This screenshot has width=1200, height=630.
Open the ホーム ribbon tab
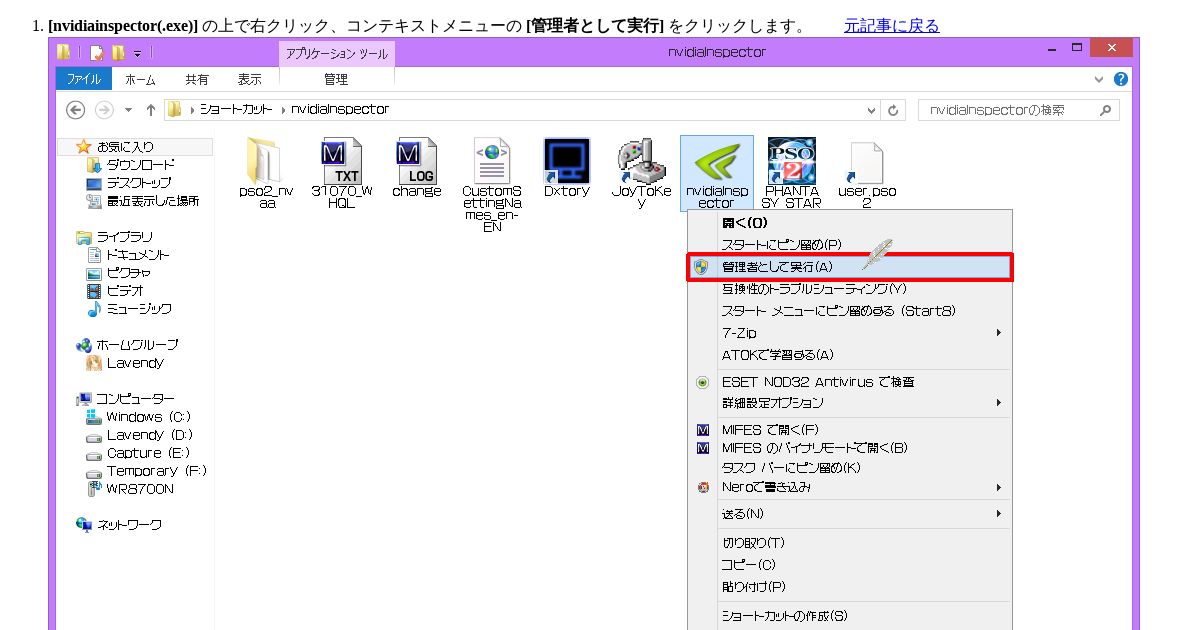click(x=140, y=79)
